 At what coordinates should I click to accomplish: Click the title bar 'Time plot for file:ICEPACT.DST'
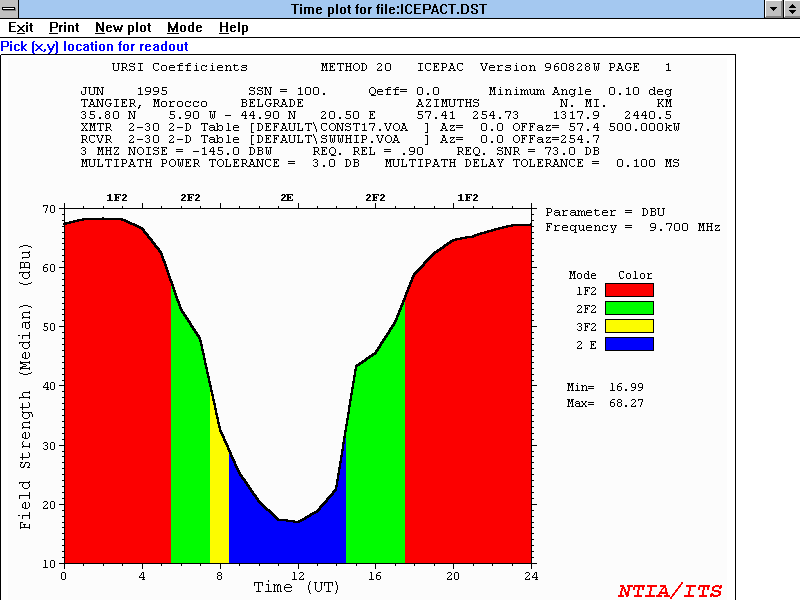(x=399, y=9)
